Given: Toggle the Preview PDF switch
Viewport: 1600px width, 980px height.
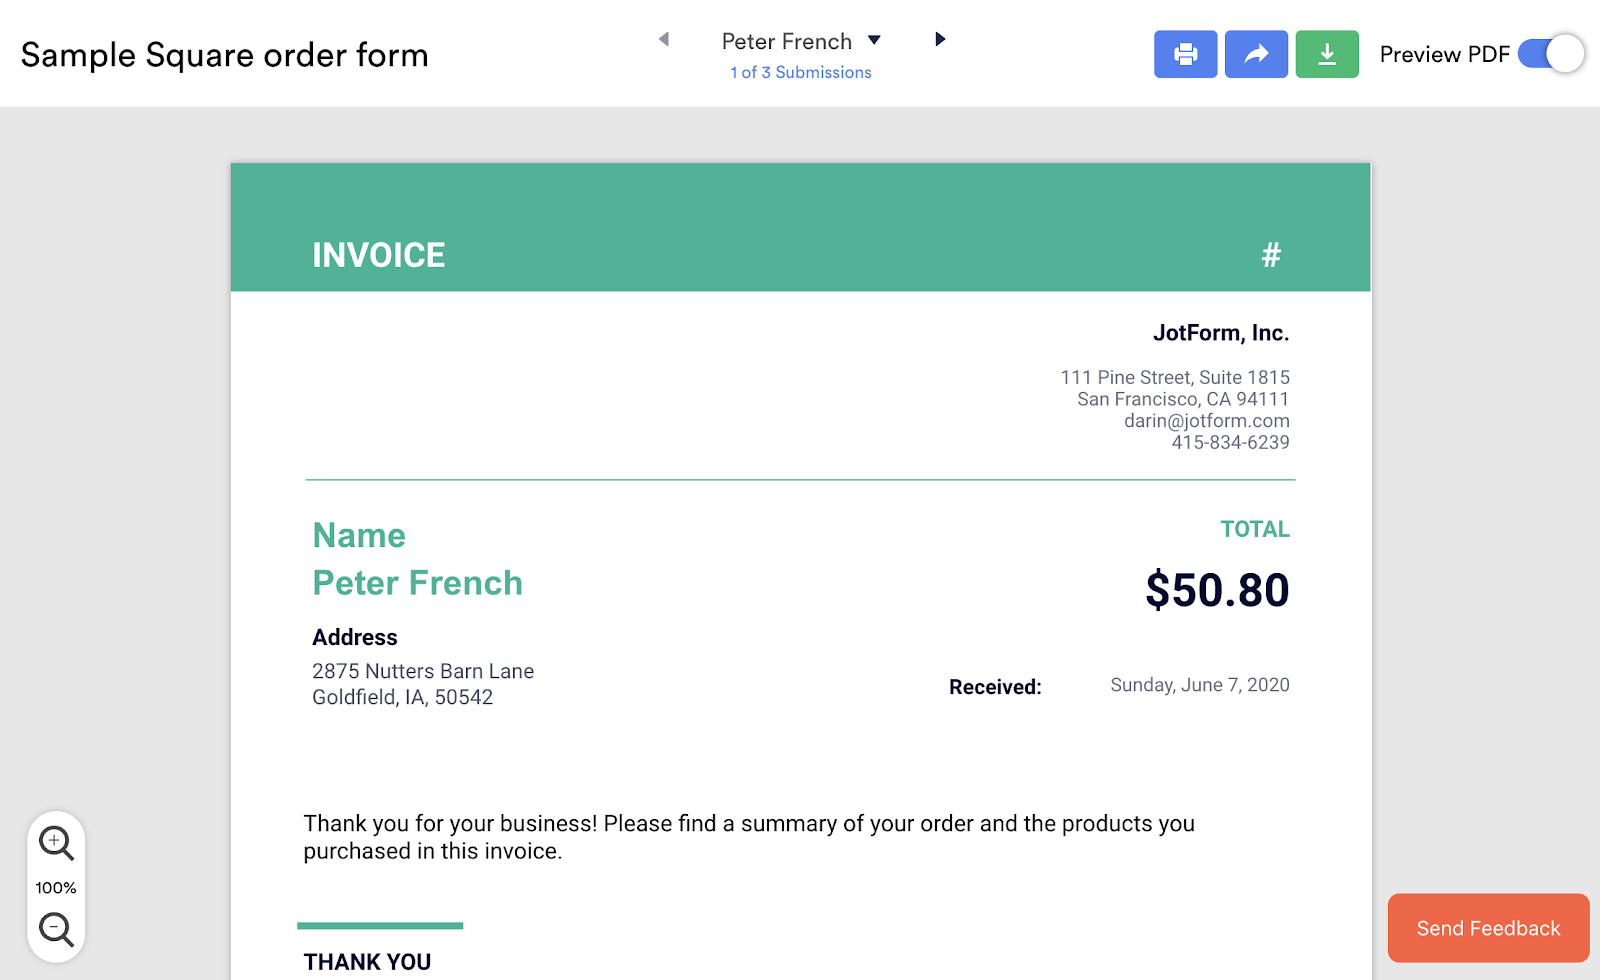Looking at the screenshot, I should 1551,54.
